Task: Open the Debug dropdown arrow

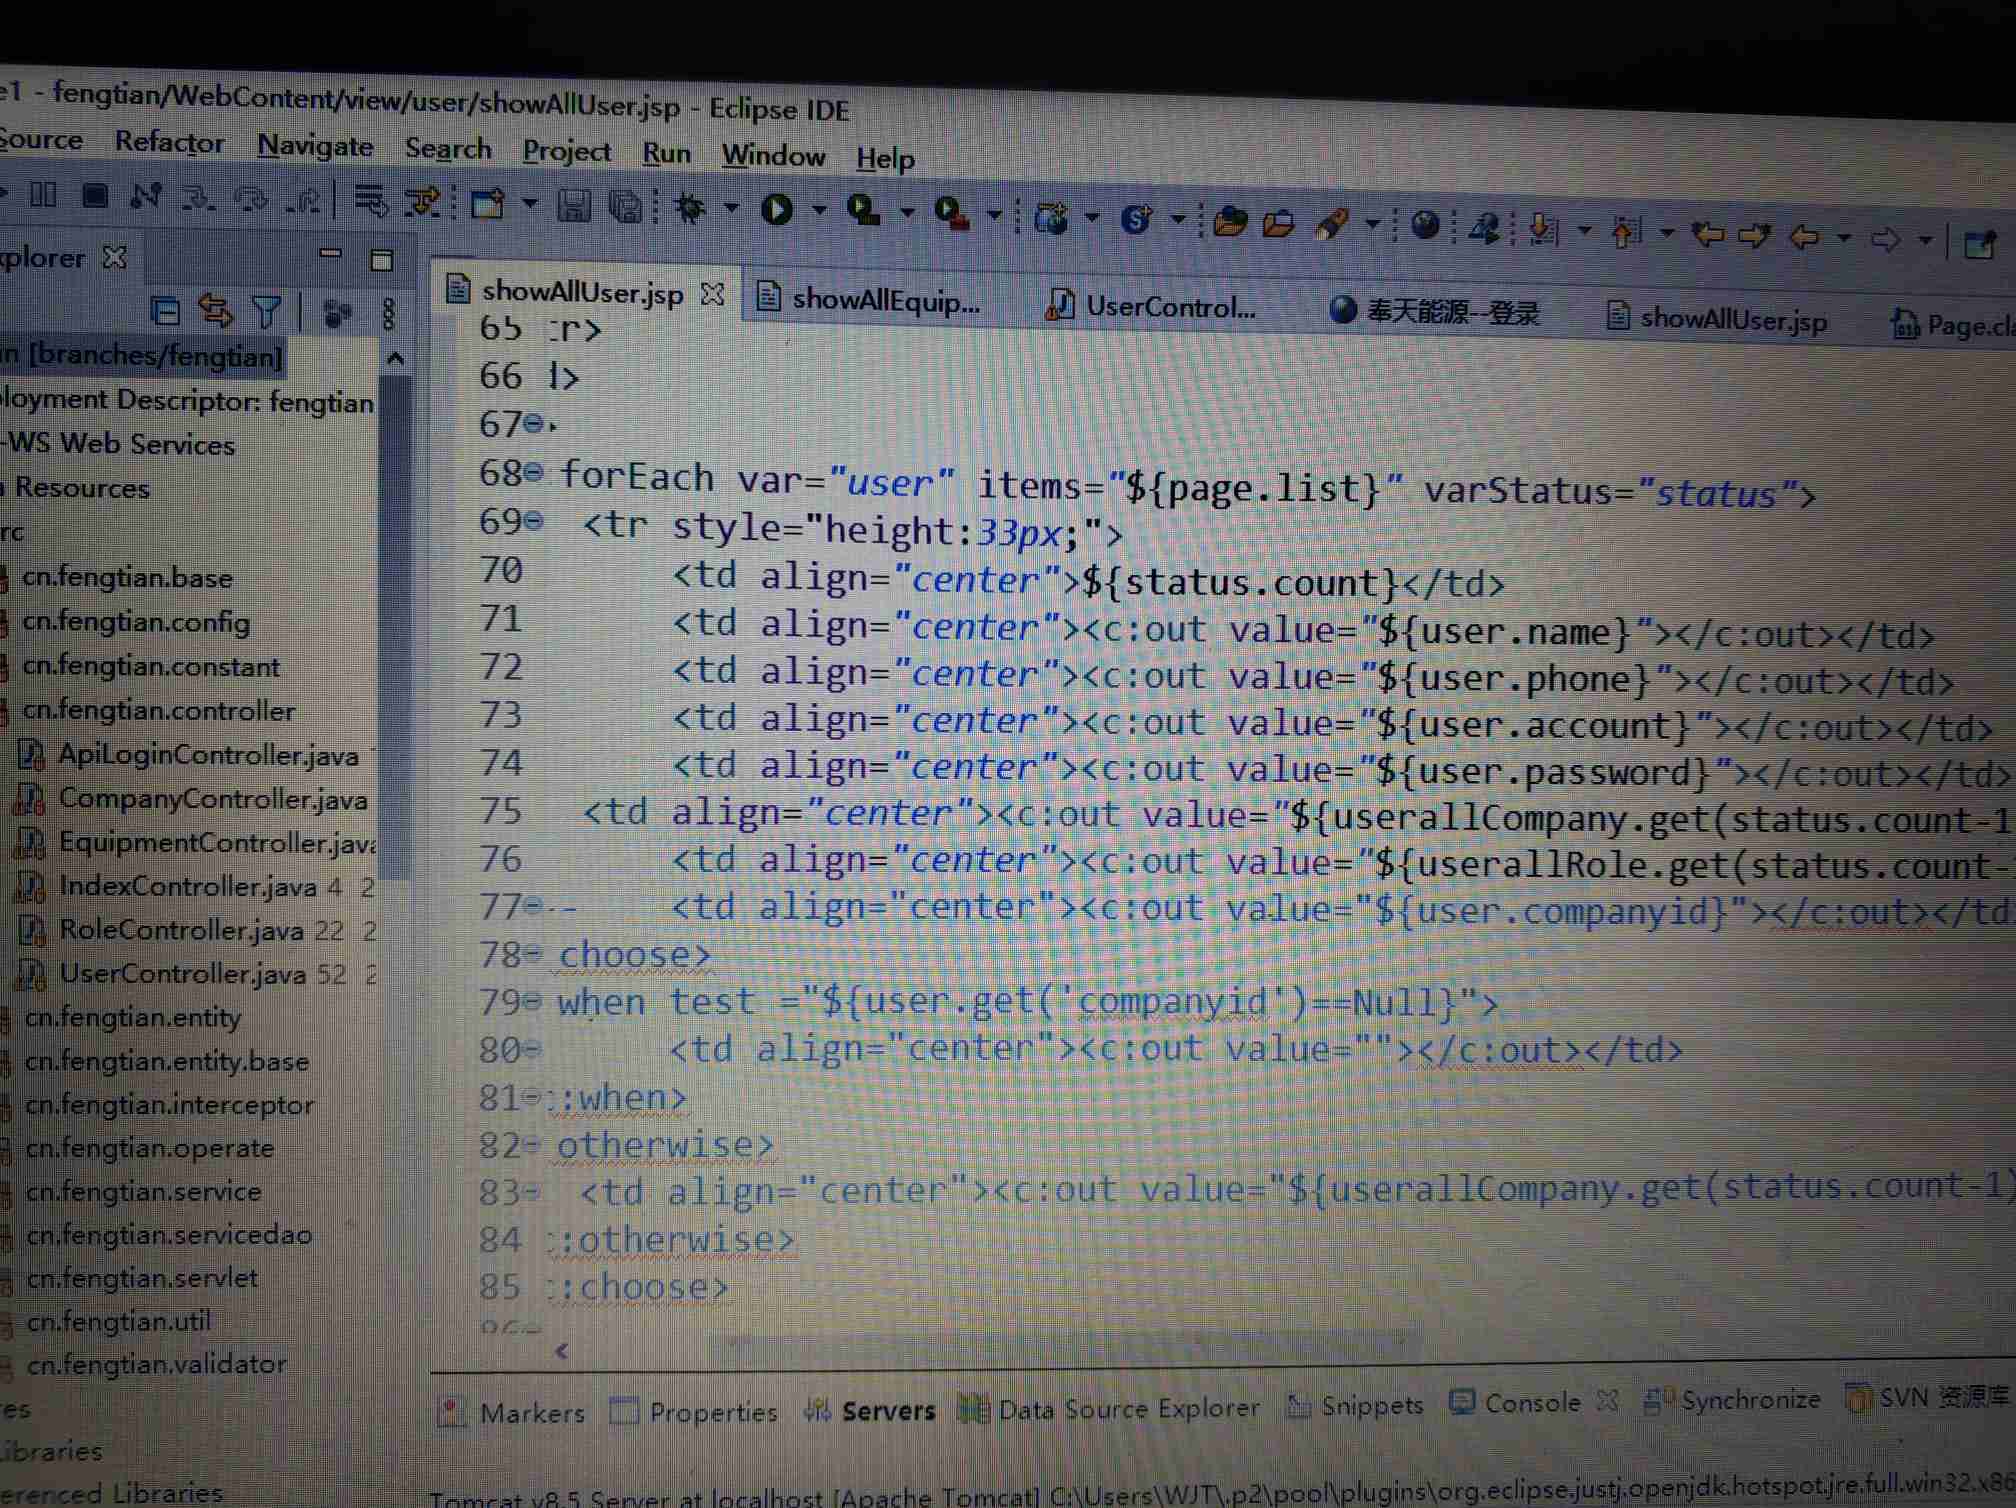Action: point(731,208)
